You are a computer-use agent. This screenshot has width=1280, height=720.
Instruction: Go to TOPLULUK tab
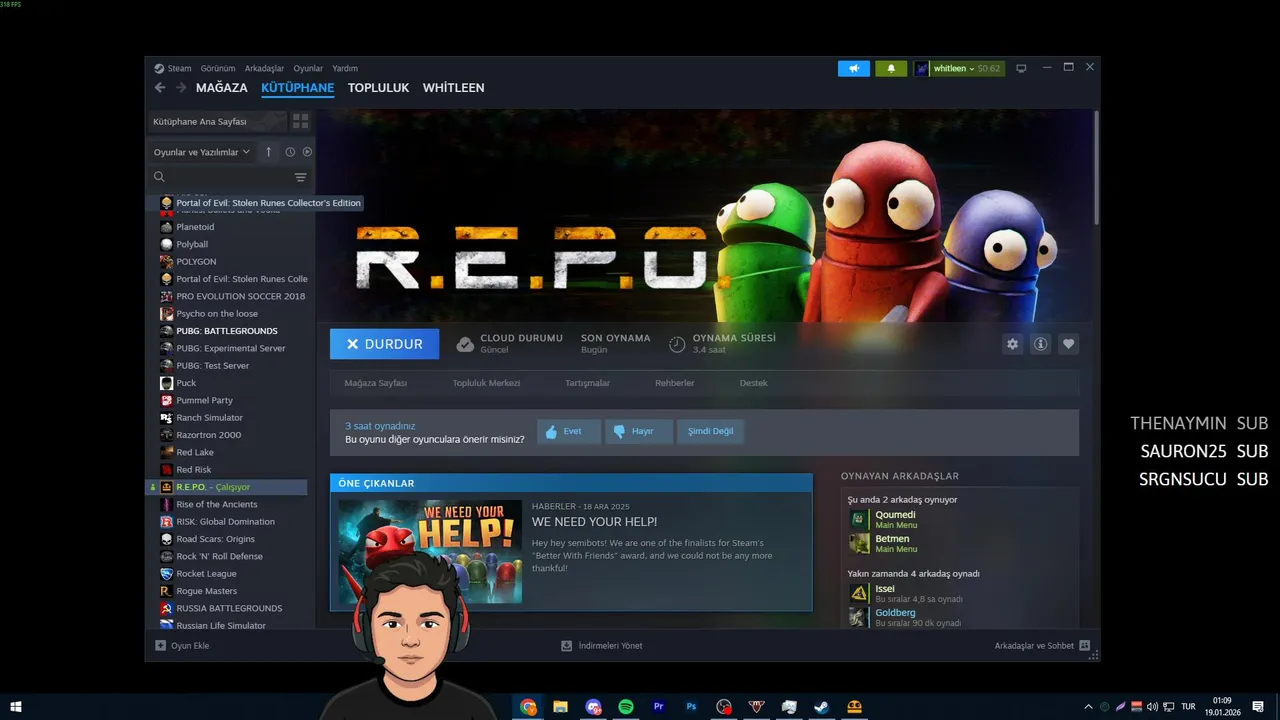pyautogui.click(x=379, y=88)
